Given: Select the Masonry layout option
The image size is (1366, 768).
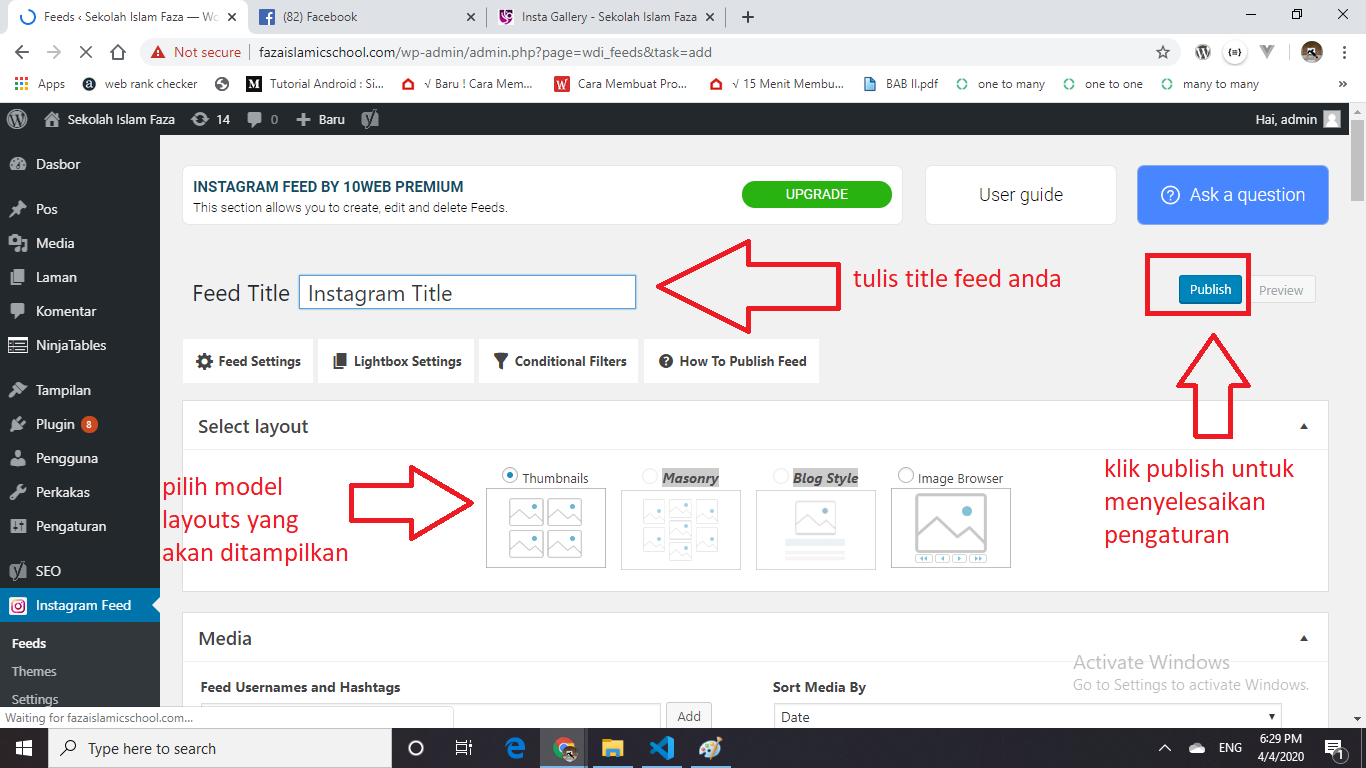Looking at the screenshot, I should click(649, 476).
